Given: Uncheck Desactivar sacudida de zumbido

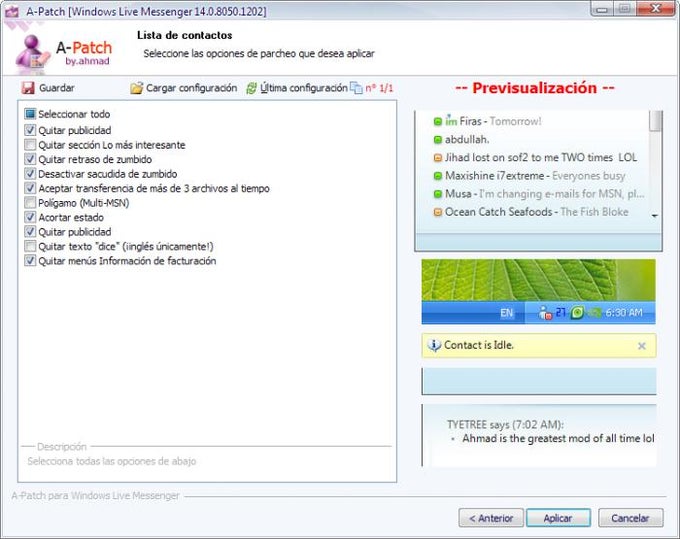Looking at the screenshot, I should click(x=30, y=174).
